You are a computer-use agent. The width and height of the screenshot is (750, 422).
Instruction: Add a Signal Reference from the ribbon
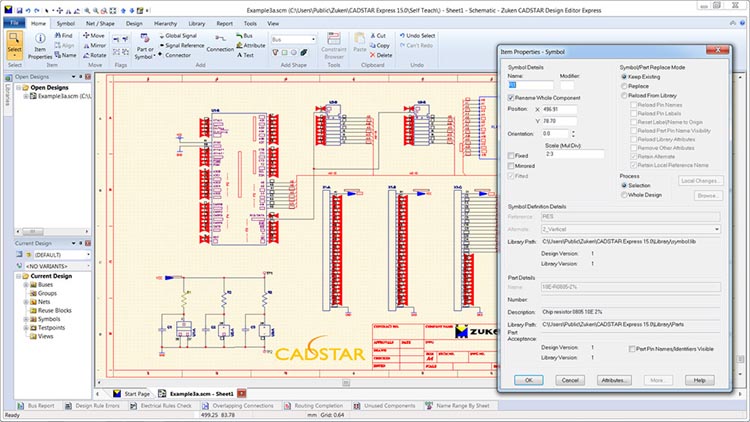(x=181, y=45)
